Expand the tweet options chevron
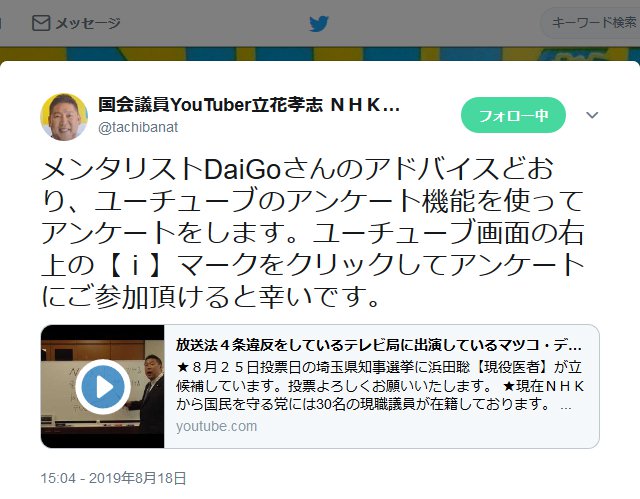The image size is (640, 499). [592, 115]
